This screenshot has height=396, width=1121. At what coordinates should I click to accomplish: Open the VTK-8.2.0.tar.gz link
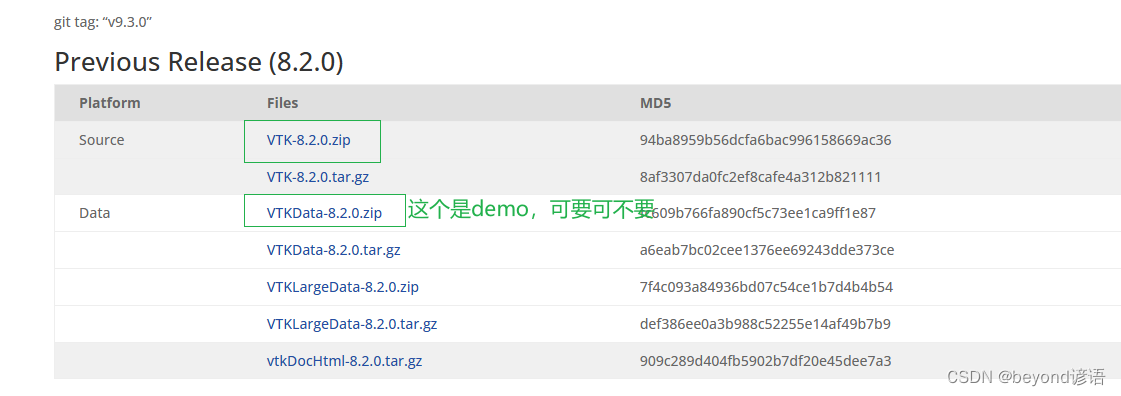(x=318, y=177)
